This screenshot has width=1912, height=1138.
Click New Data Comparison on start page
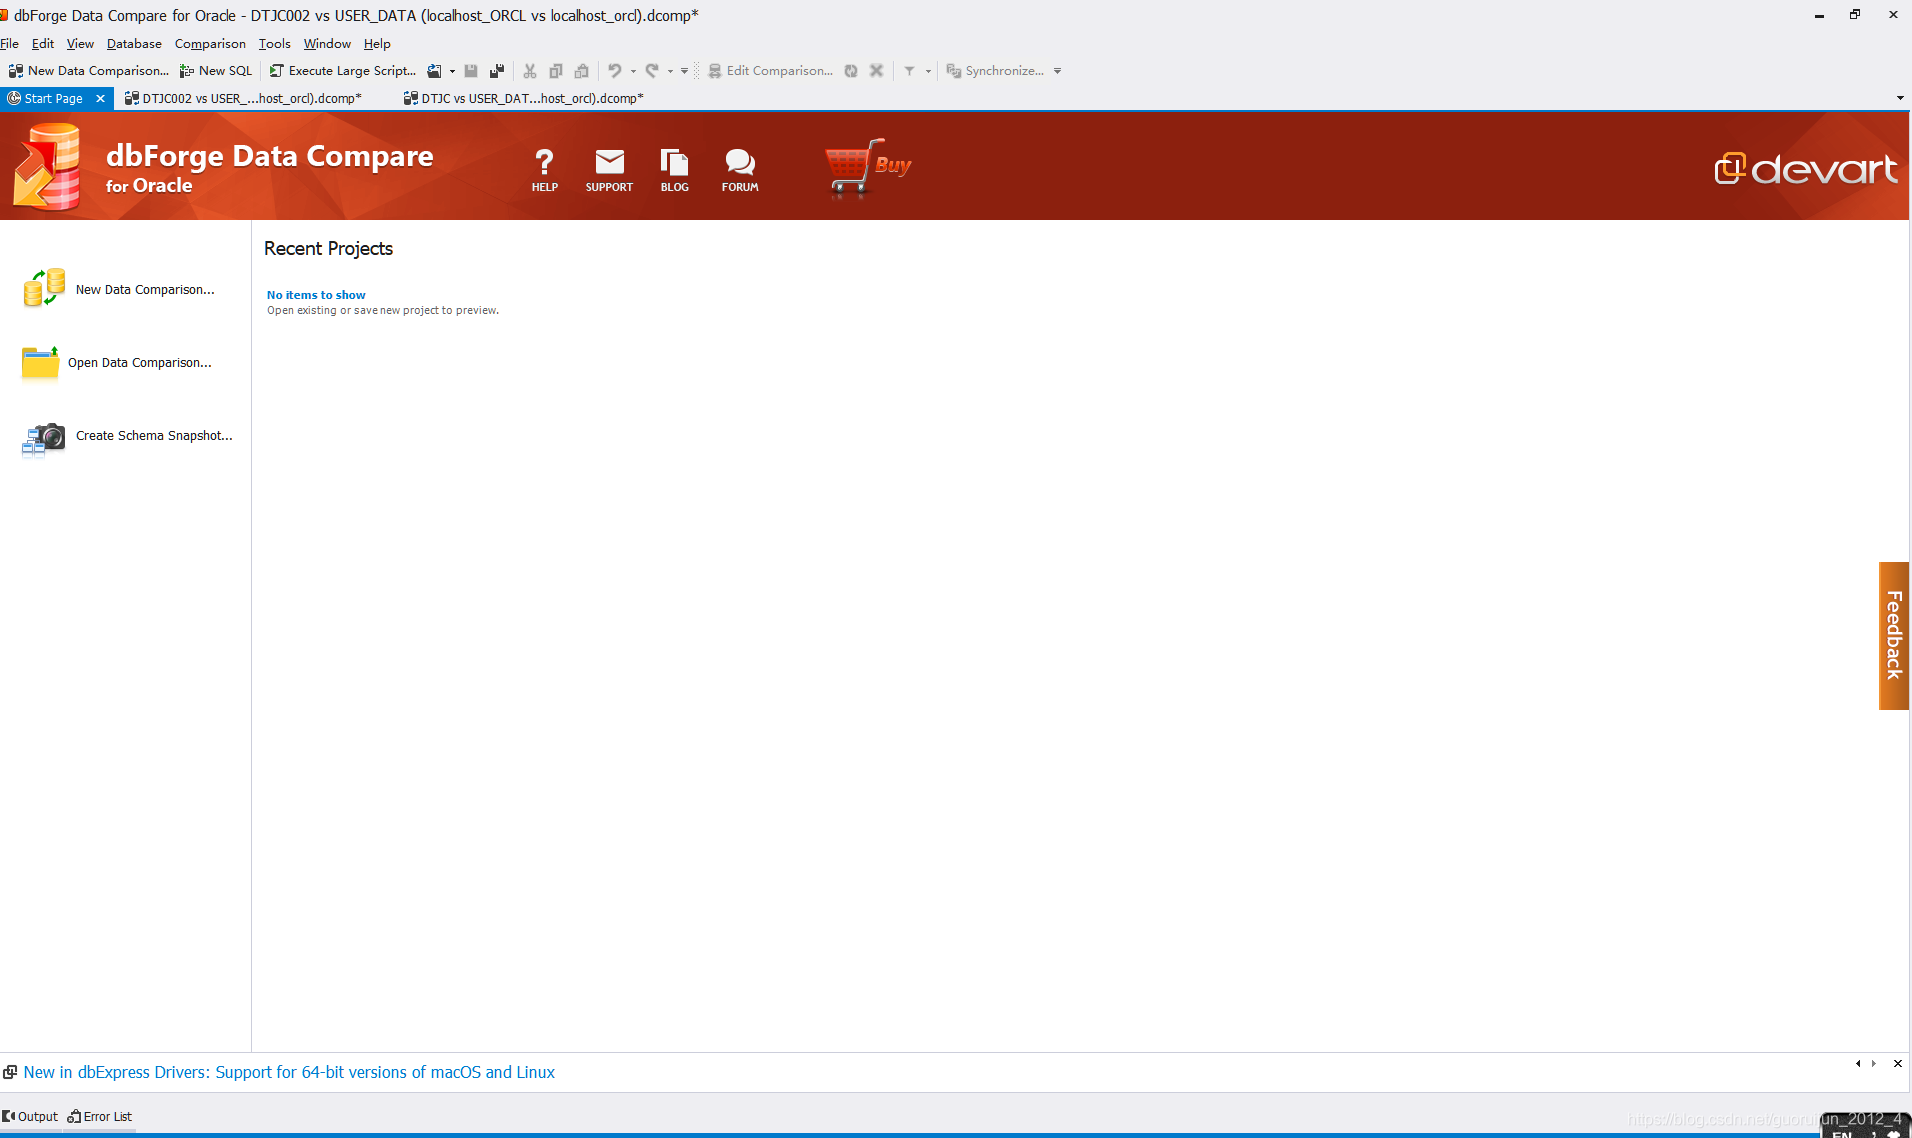(145, 290)
